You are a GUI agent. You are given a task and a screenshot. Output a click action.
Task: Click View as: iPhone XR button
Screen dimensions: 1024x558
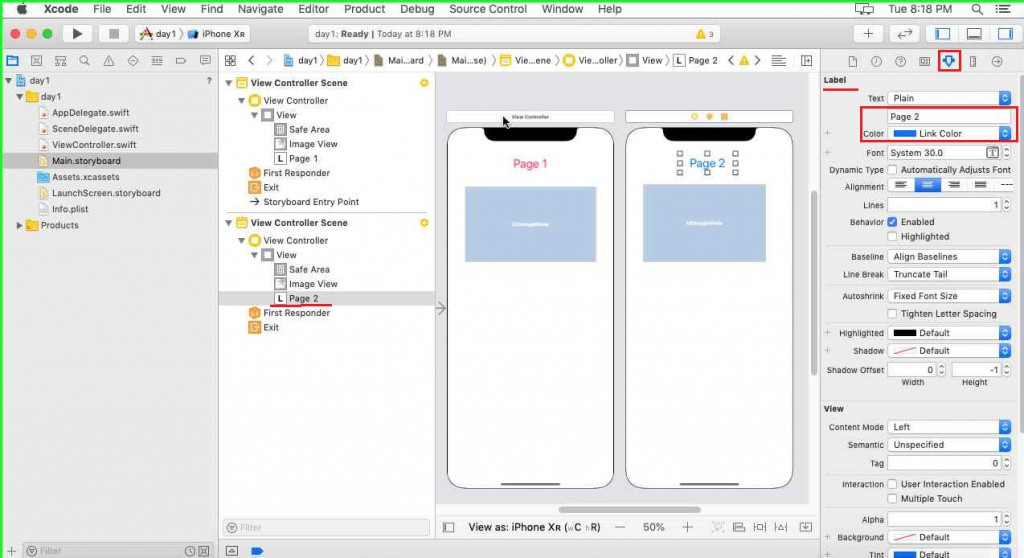(534, 527)
